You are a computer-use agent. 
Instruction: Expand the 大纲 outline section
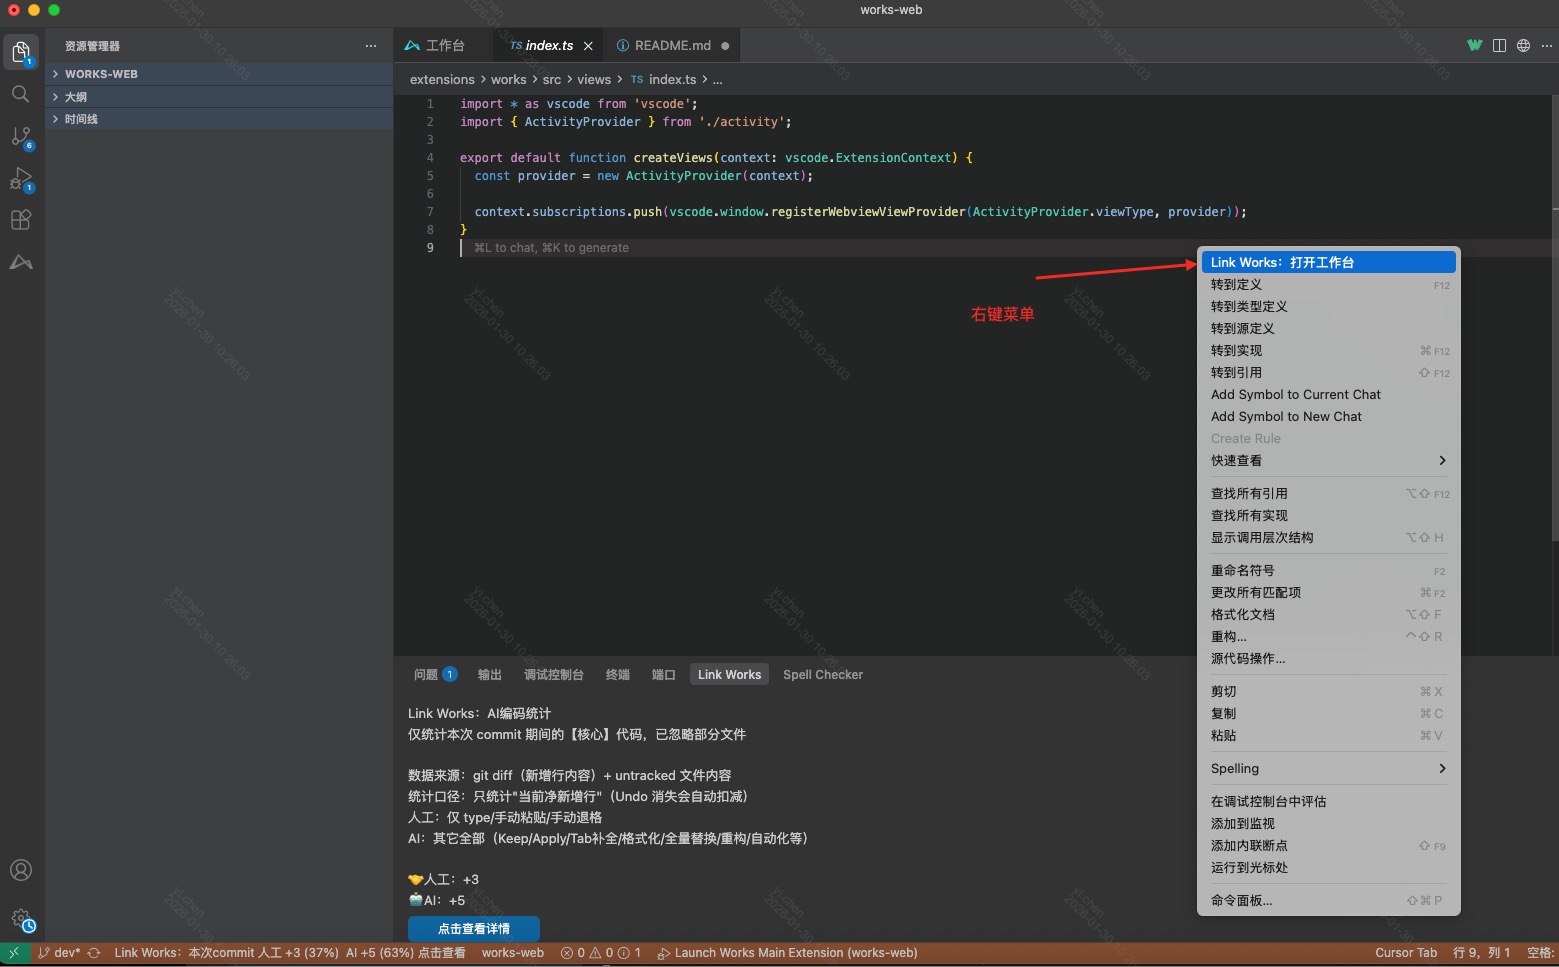[76, 97]
